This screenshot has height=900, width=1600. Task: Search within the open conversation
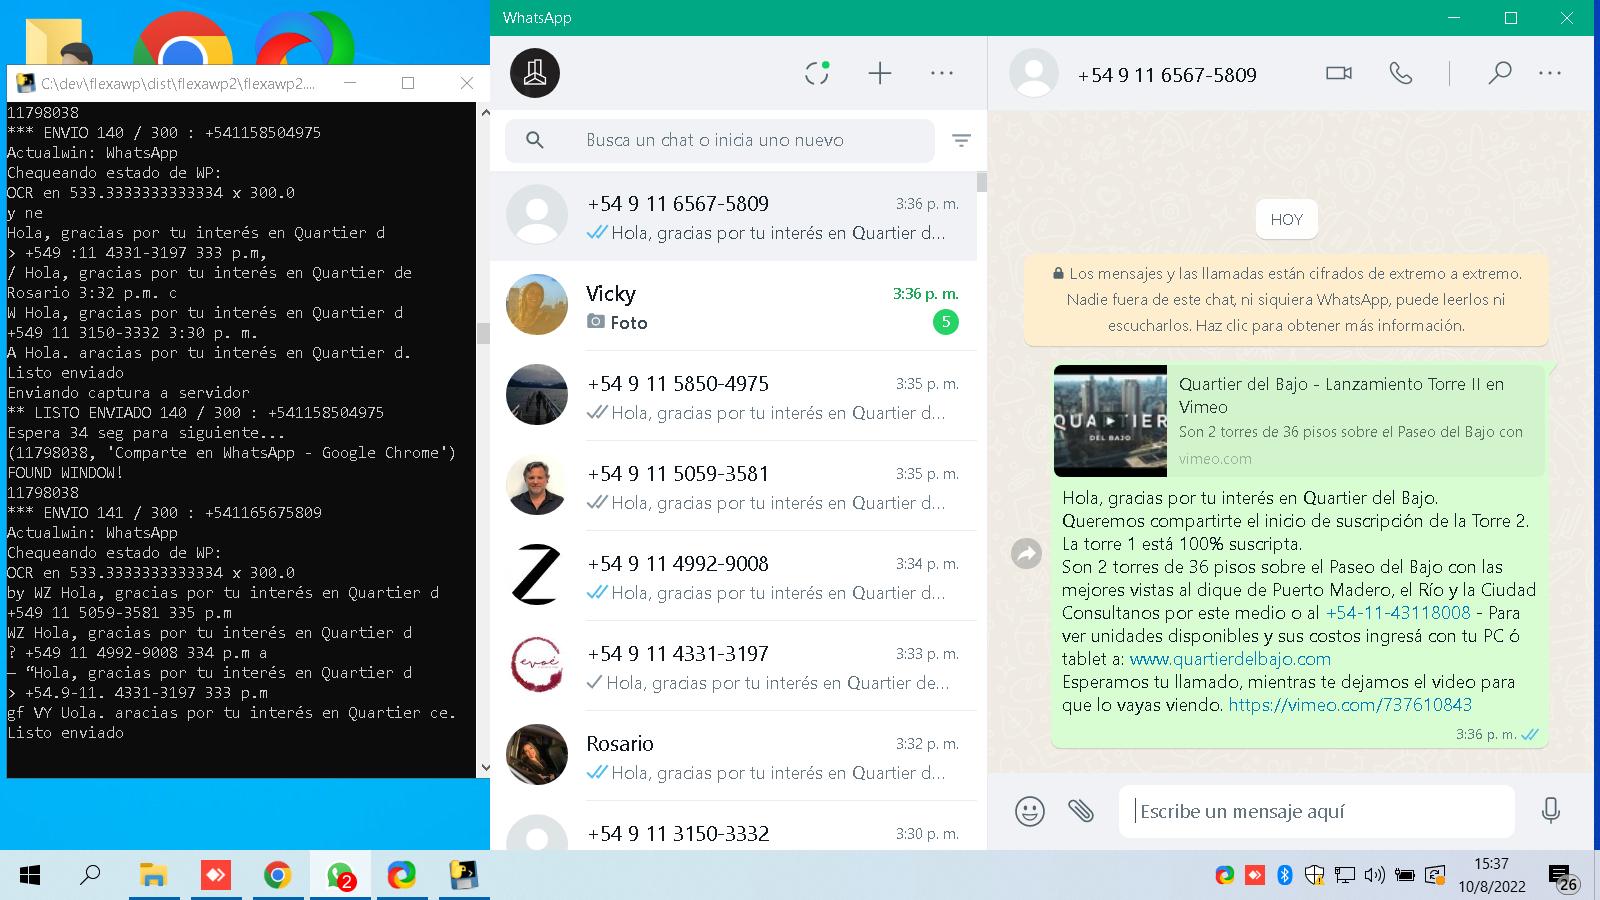[x=1499, y=73]
